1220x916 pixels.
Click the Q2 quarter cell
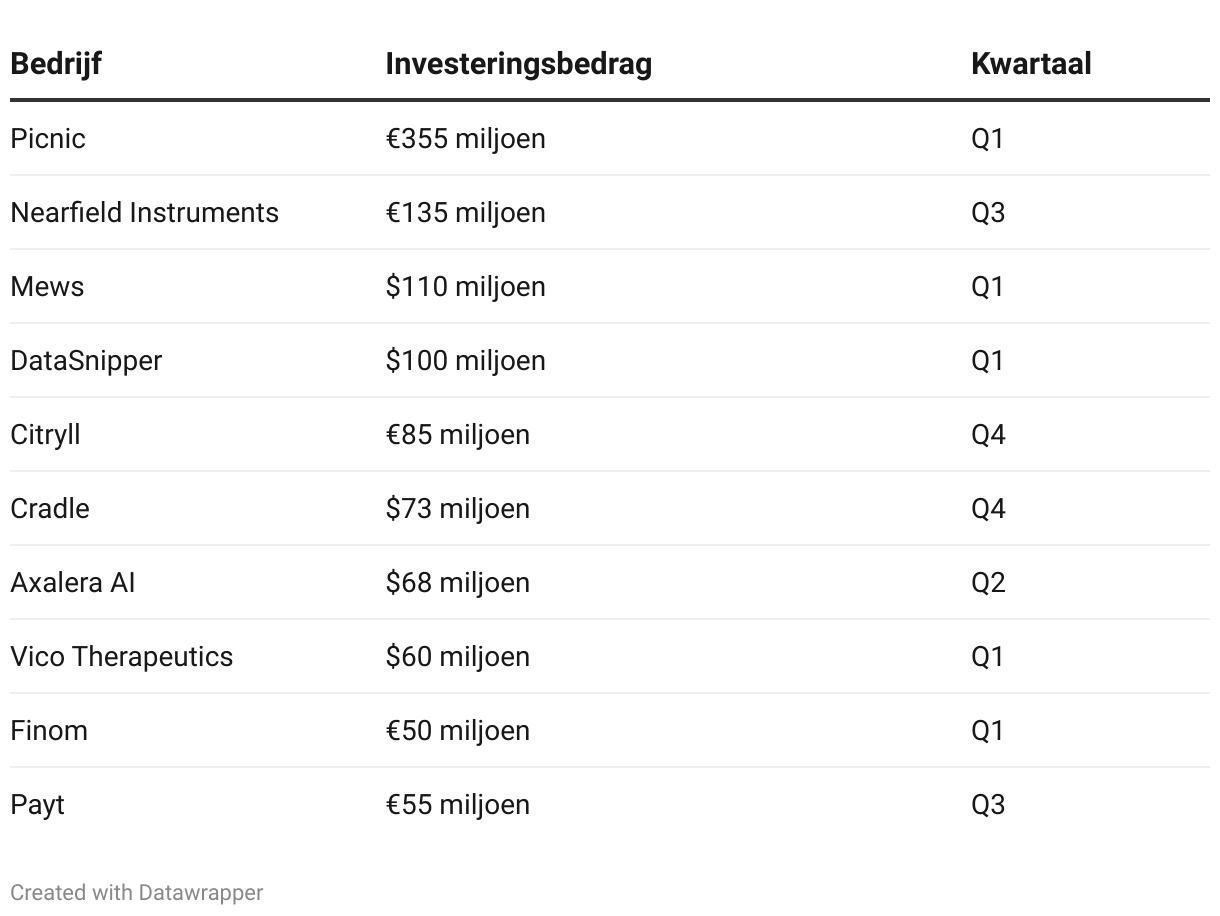point(987,582)
